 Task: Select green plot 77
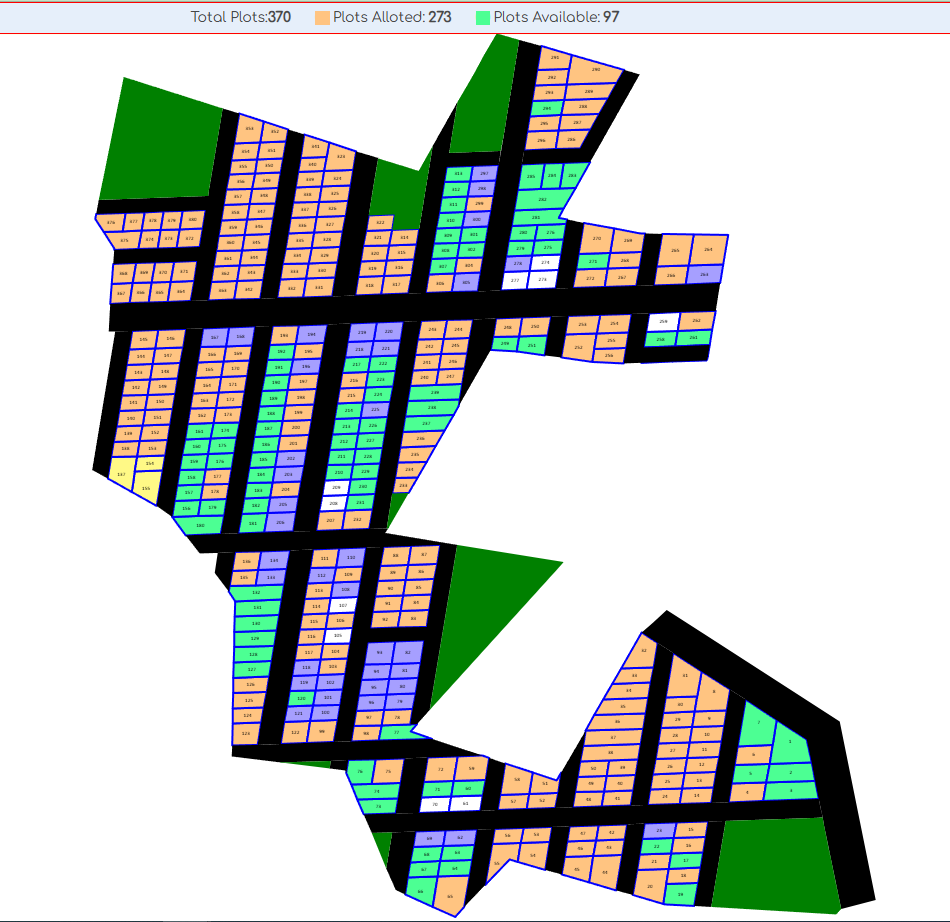(401, 732)
